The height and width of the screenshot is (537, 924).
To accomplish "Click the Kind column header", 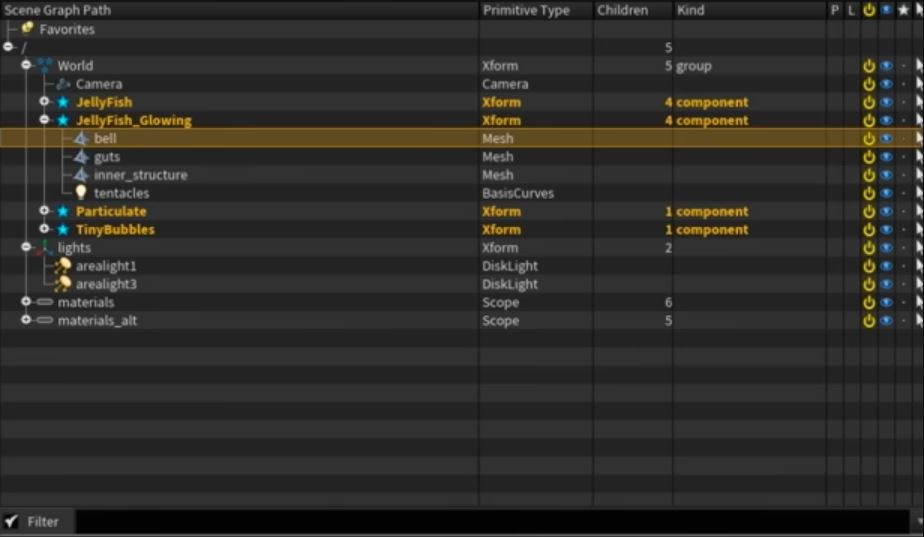I will [750, 10].
